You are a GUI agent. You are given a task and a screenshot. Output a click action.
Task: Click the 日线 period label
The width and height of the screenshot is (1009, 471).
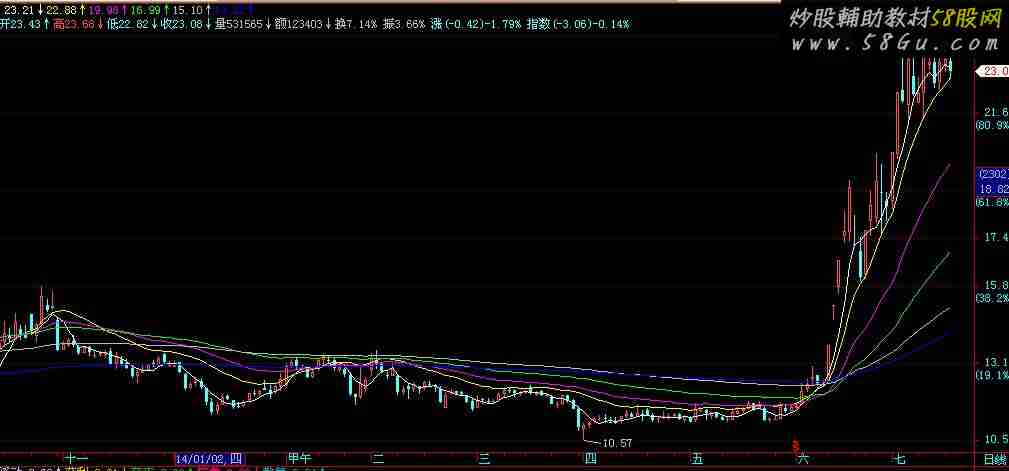tap(994, 459)
